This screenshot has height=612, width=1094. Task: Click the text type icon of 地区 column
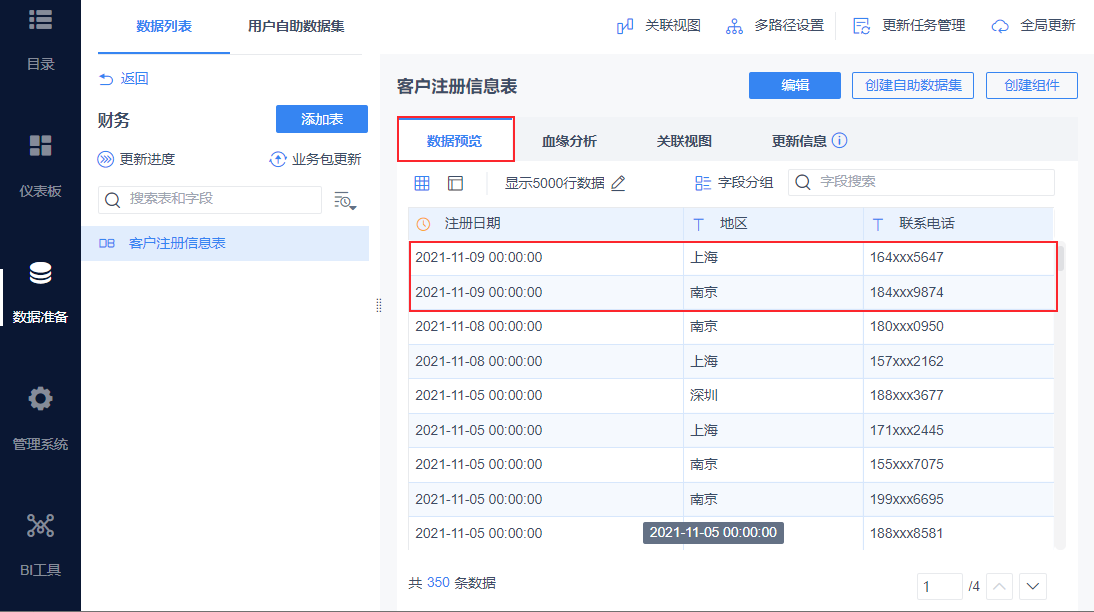coord(698,224)
